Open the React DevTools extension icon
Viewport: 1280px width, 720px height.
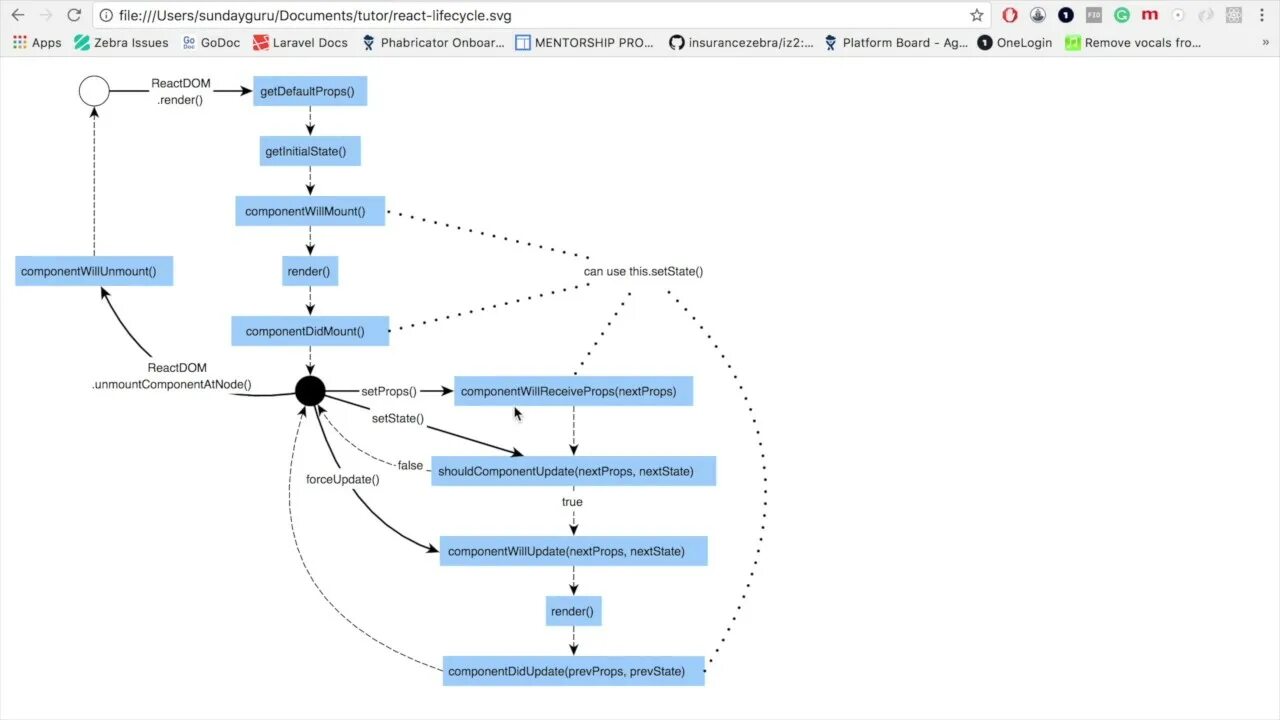click(1233, 15)
